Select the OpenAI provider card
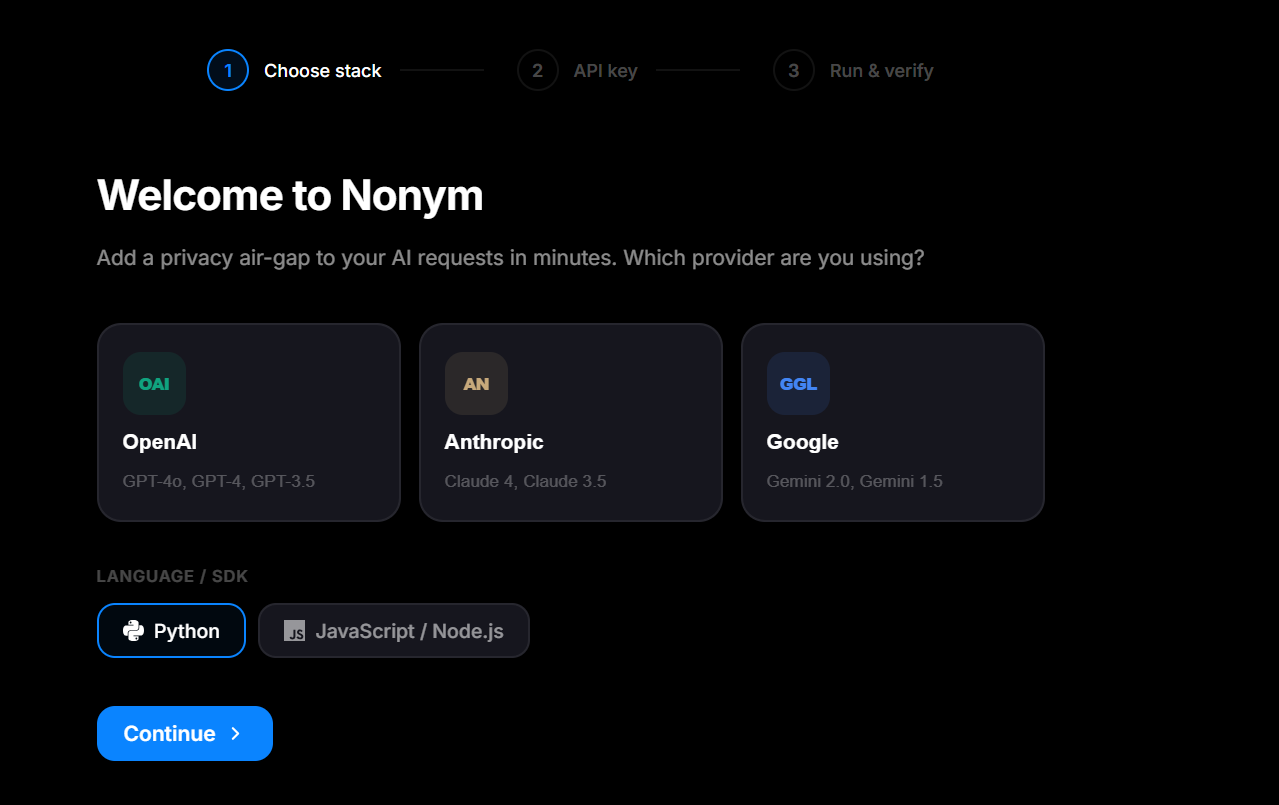This screenshot has height=805, width=1279. click(x=248, y=422)
